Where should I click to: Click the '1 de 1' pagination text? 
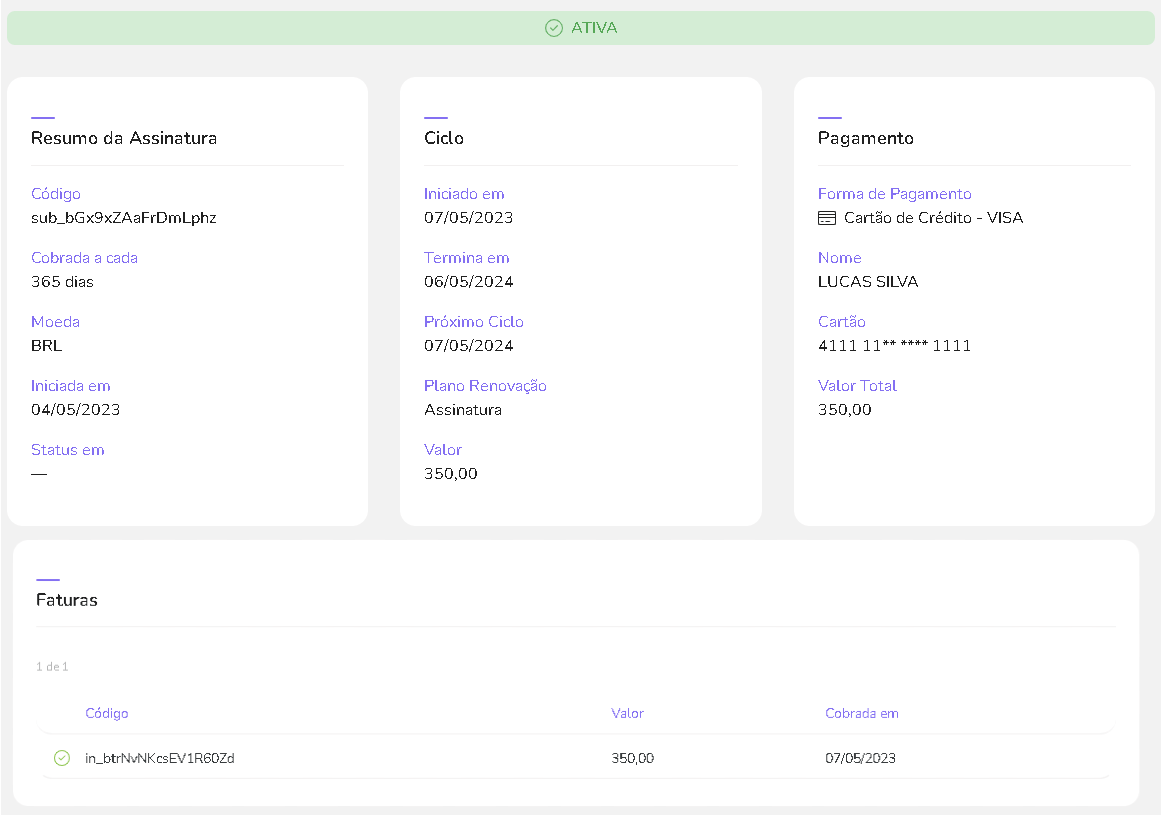click(52, 667)
